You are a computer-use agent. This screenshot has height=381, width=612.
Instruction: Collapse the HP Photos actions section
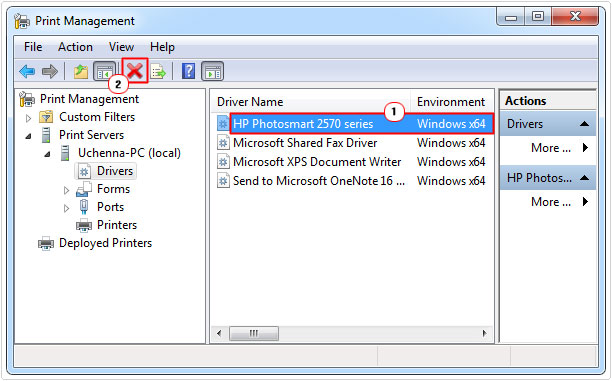584,178
